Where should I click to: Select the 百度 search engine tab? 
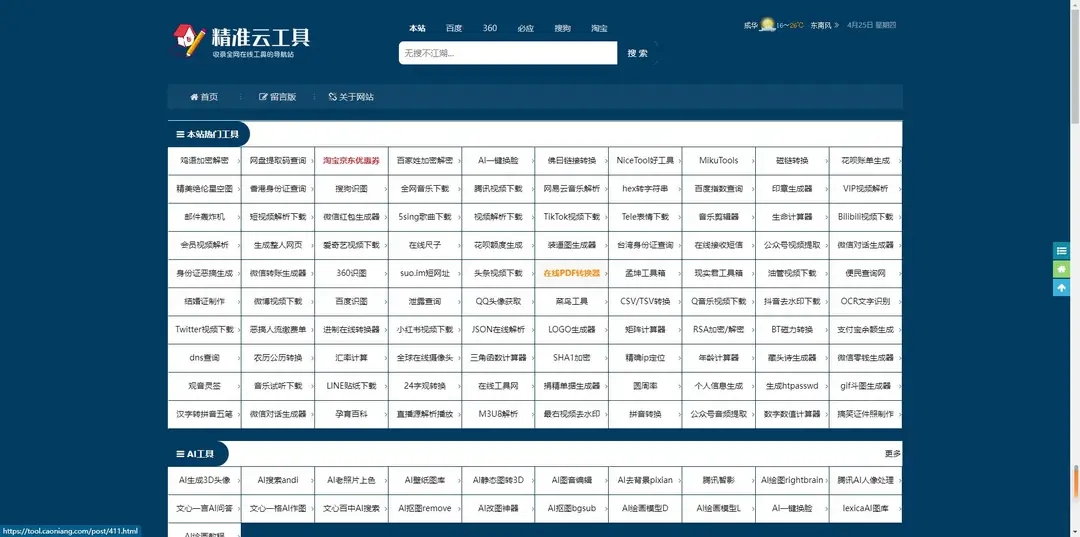coord(454,28)
